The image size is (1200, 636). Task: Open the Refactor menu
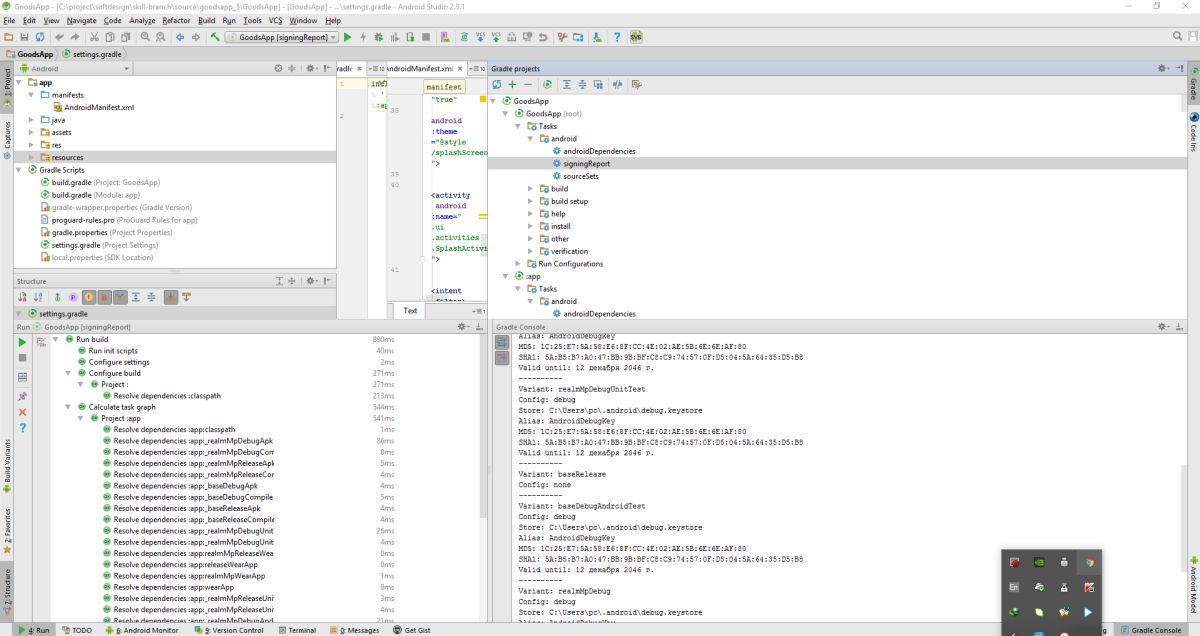coord(176,20)
